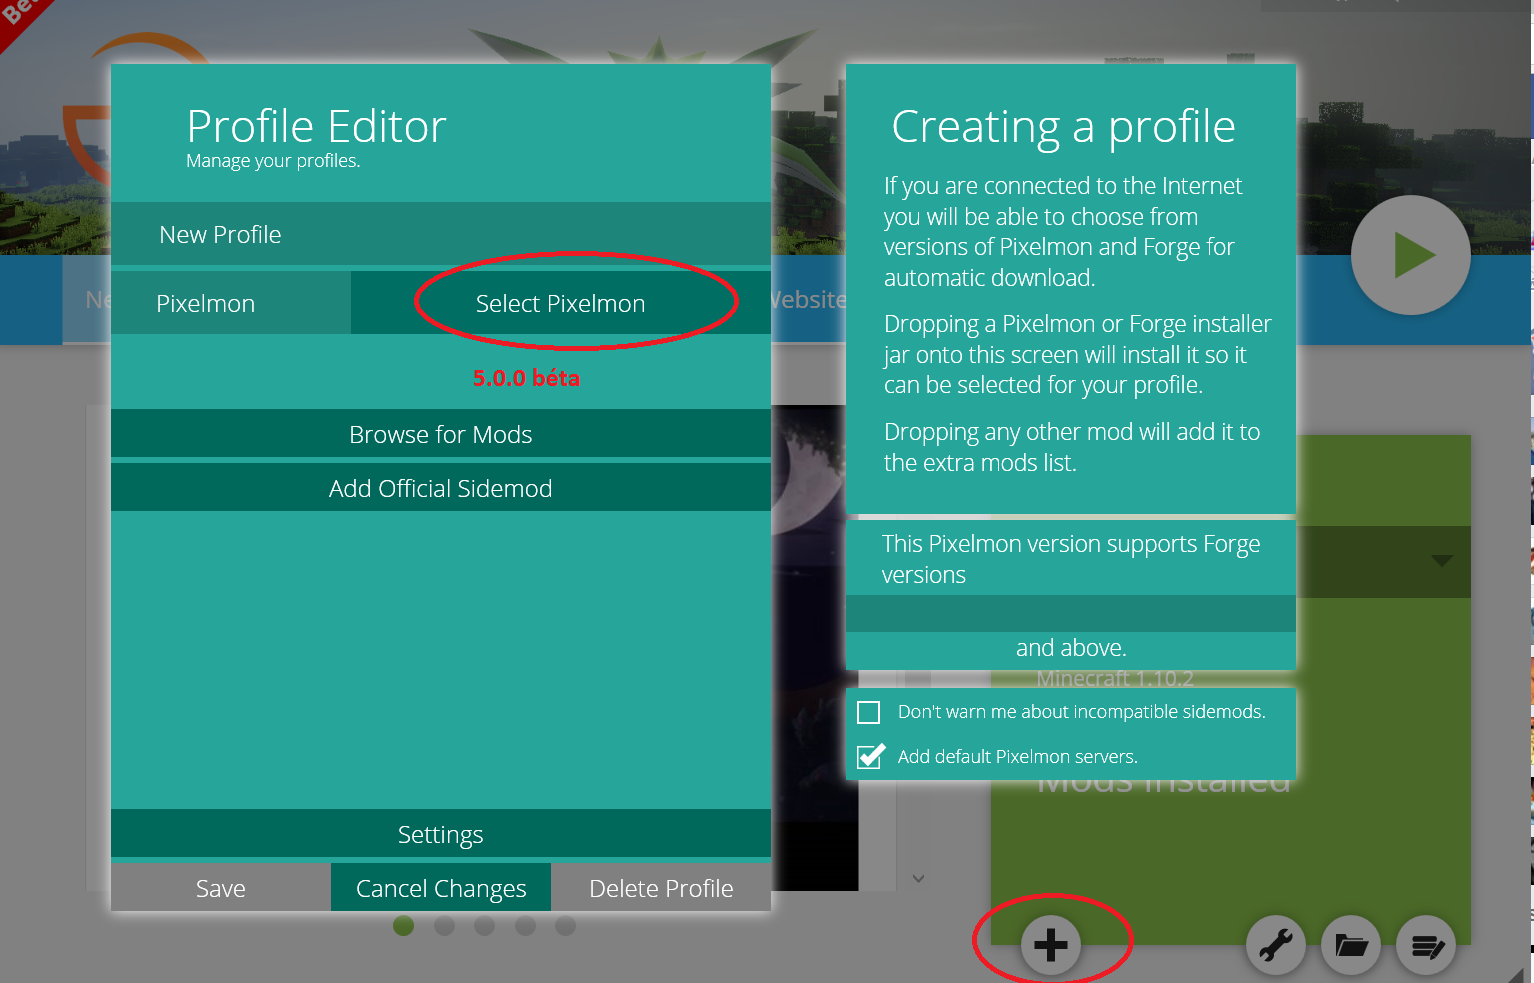Open the folder icon at the bottom
Image resolution: width=1534 pixels, height=983 pixels.
[1351, 945]
